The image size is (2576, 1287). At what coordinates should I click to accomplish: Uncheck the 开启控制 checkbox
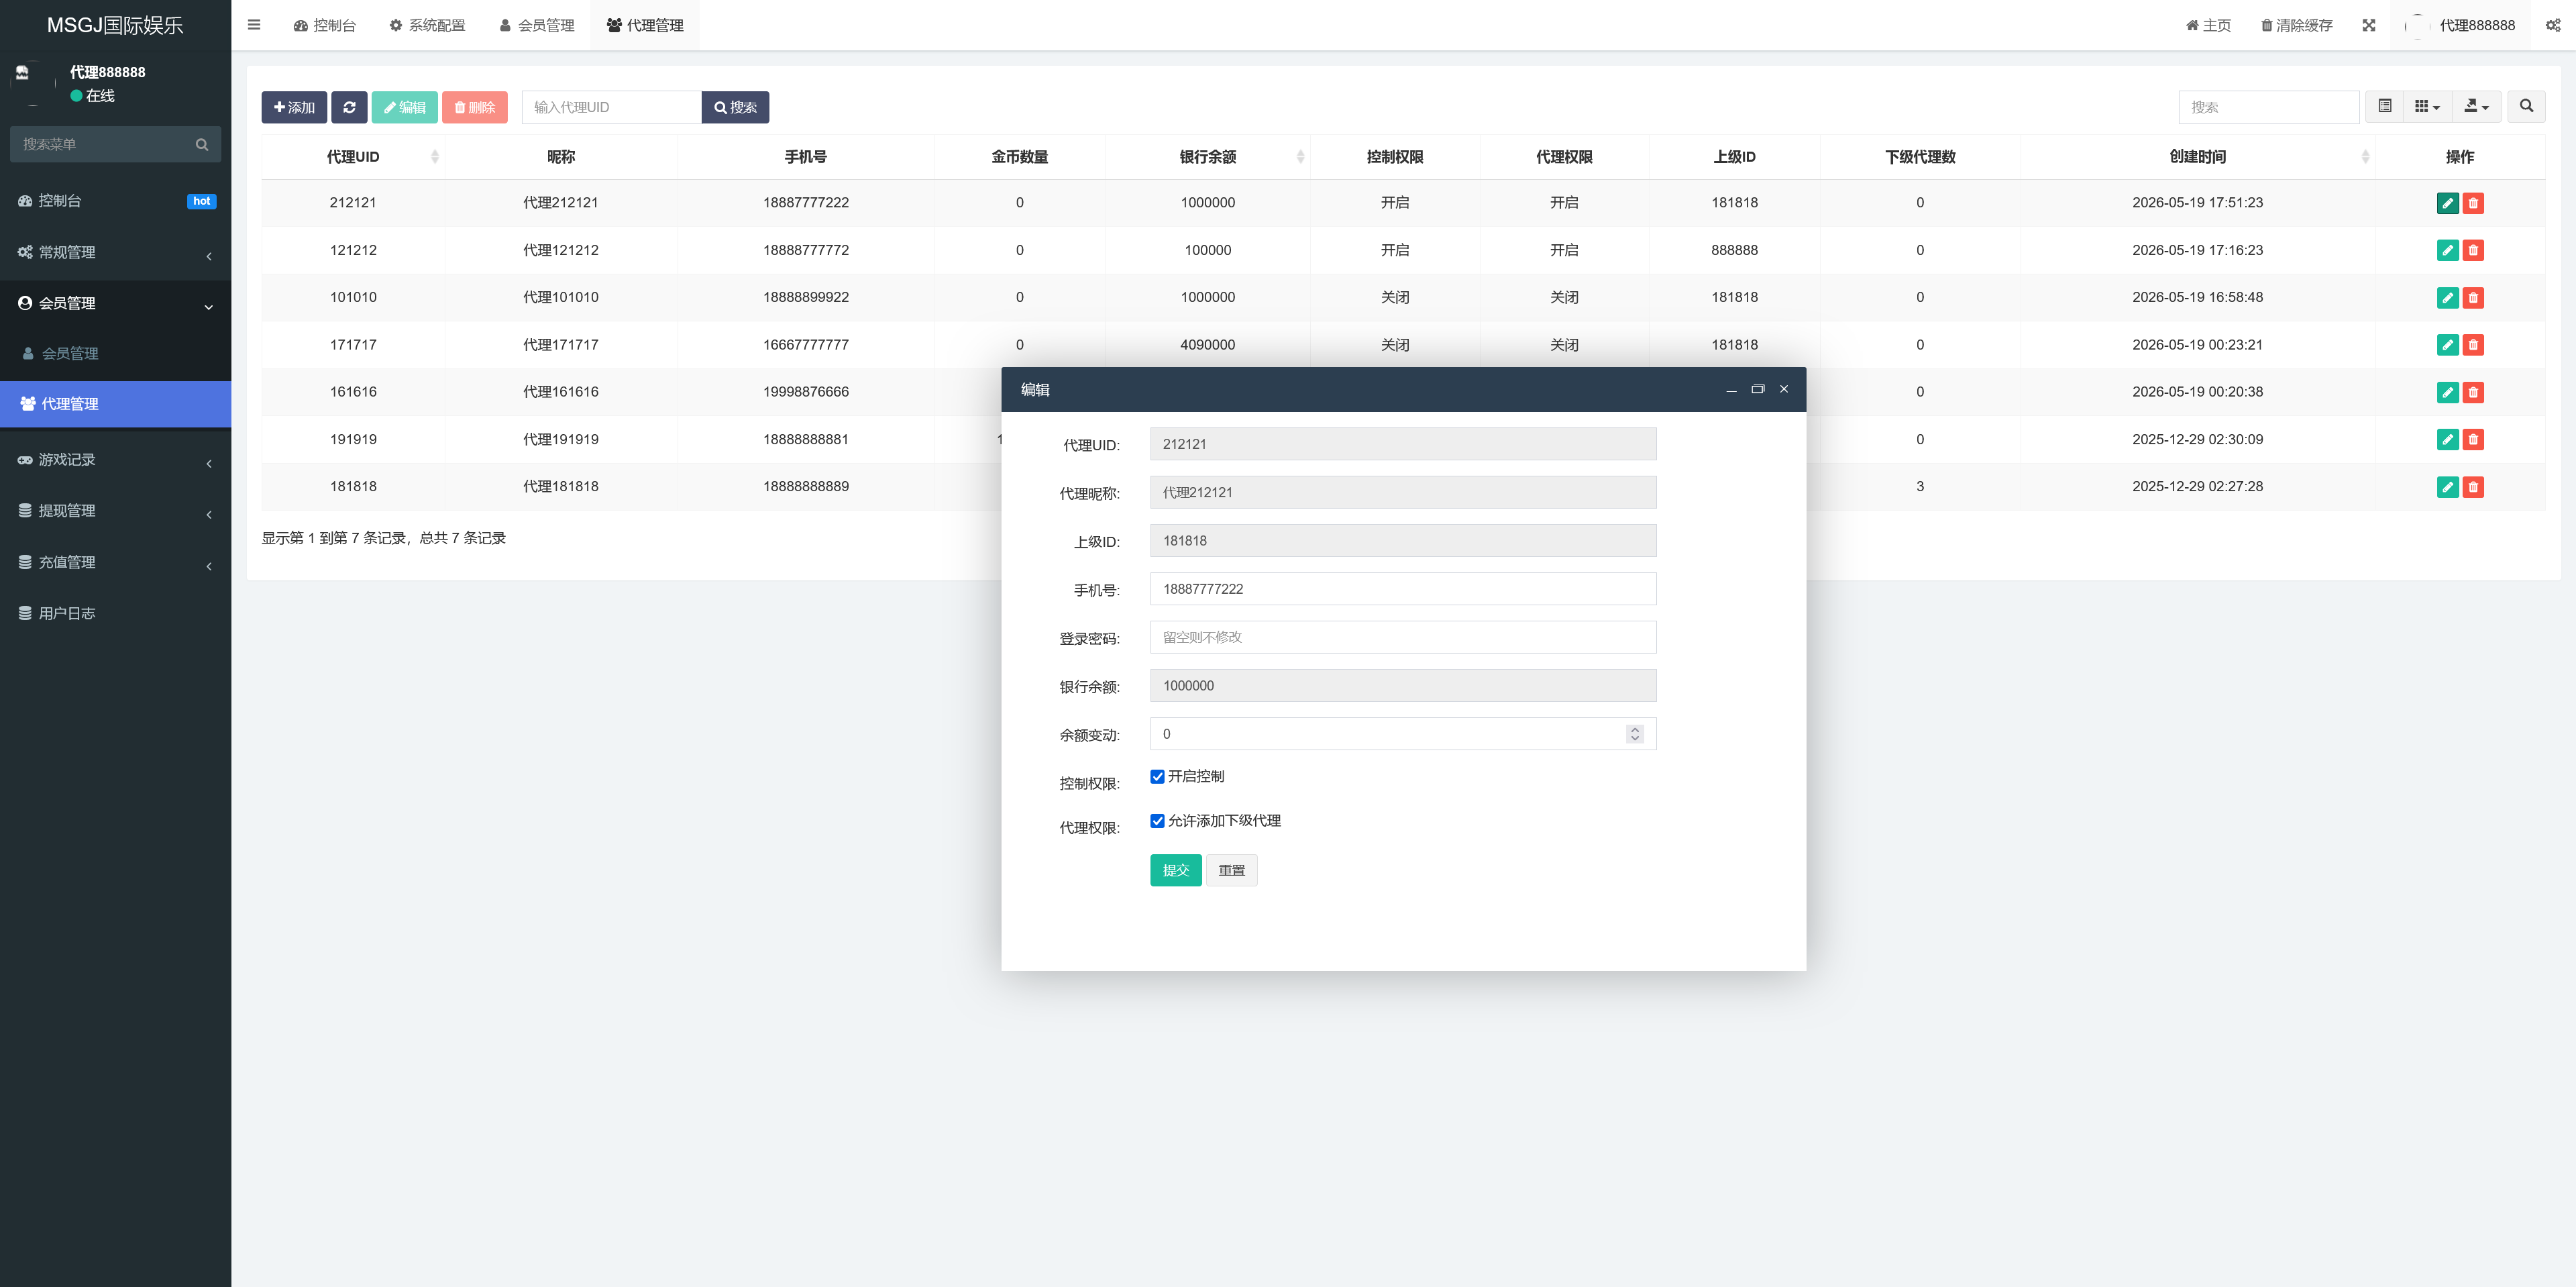(1157, 777)
